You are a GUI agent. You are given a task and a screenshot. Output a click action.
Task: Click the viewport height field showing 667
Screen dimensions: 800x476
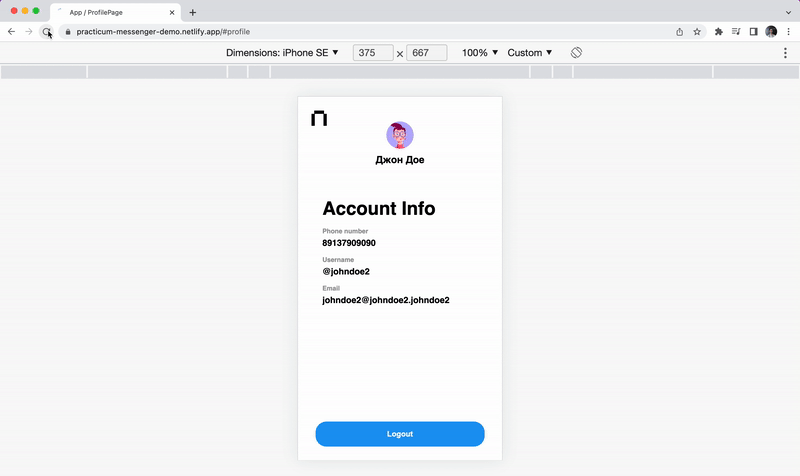pyautogui.click(x=426, y=53)
